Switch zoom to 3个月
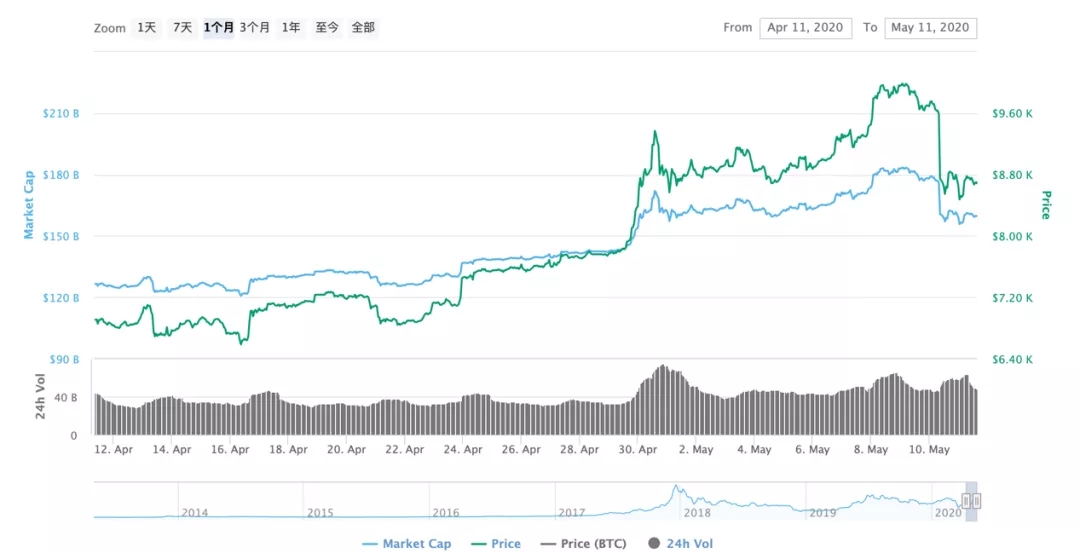The height and width of the screenshot is (553, 1080). 254,28
